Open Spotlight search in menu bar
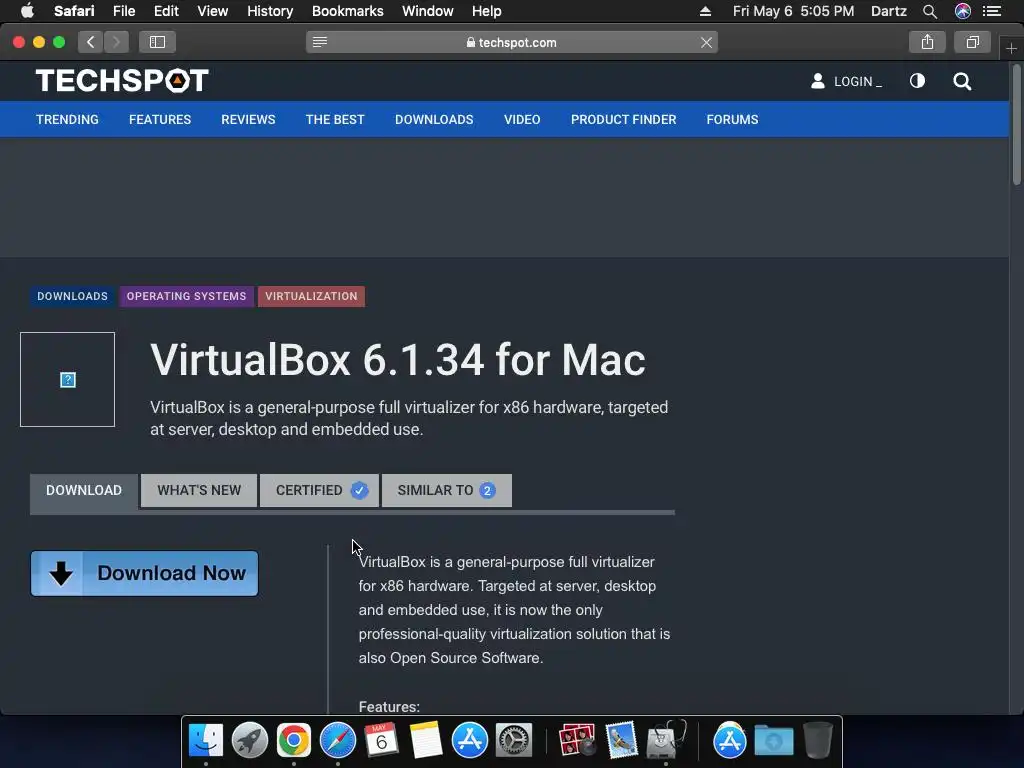The height and width of the screenshot is (768, 1024). [930, 11]
